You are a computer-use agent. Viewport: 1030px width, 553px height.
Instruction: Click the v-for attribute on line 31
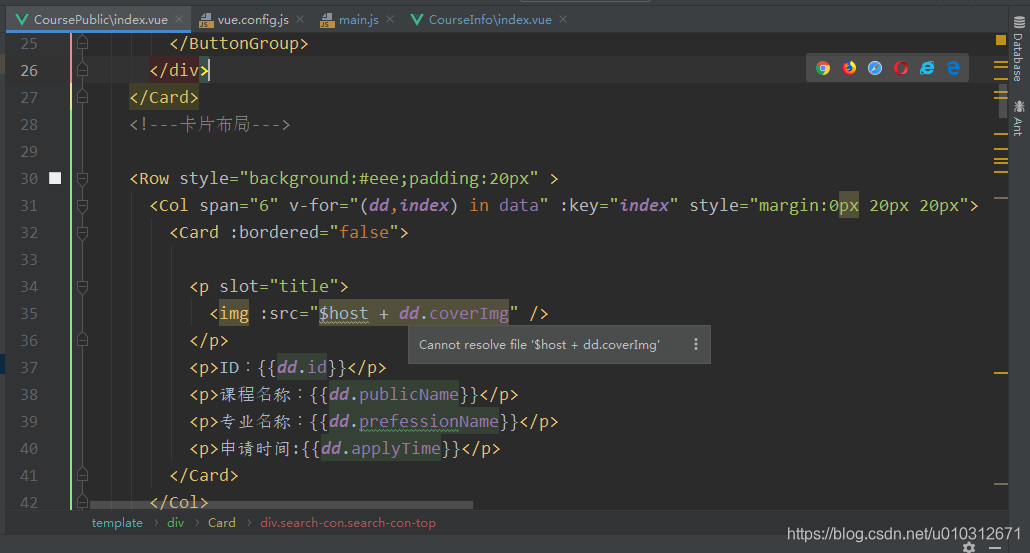pyautogui.click(x=418, y=206)
